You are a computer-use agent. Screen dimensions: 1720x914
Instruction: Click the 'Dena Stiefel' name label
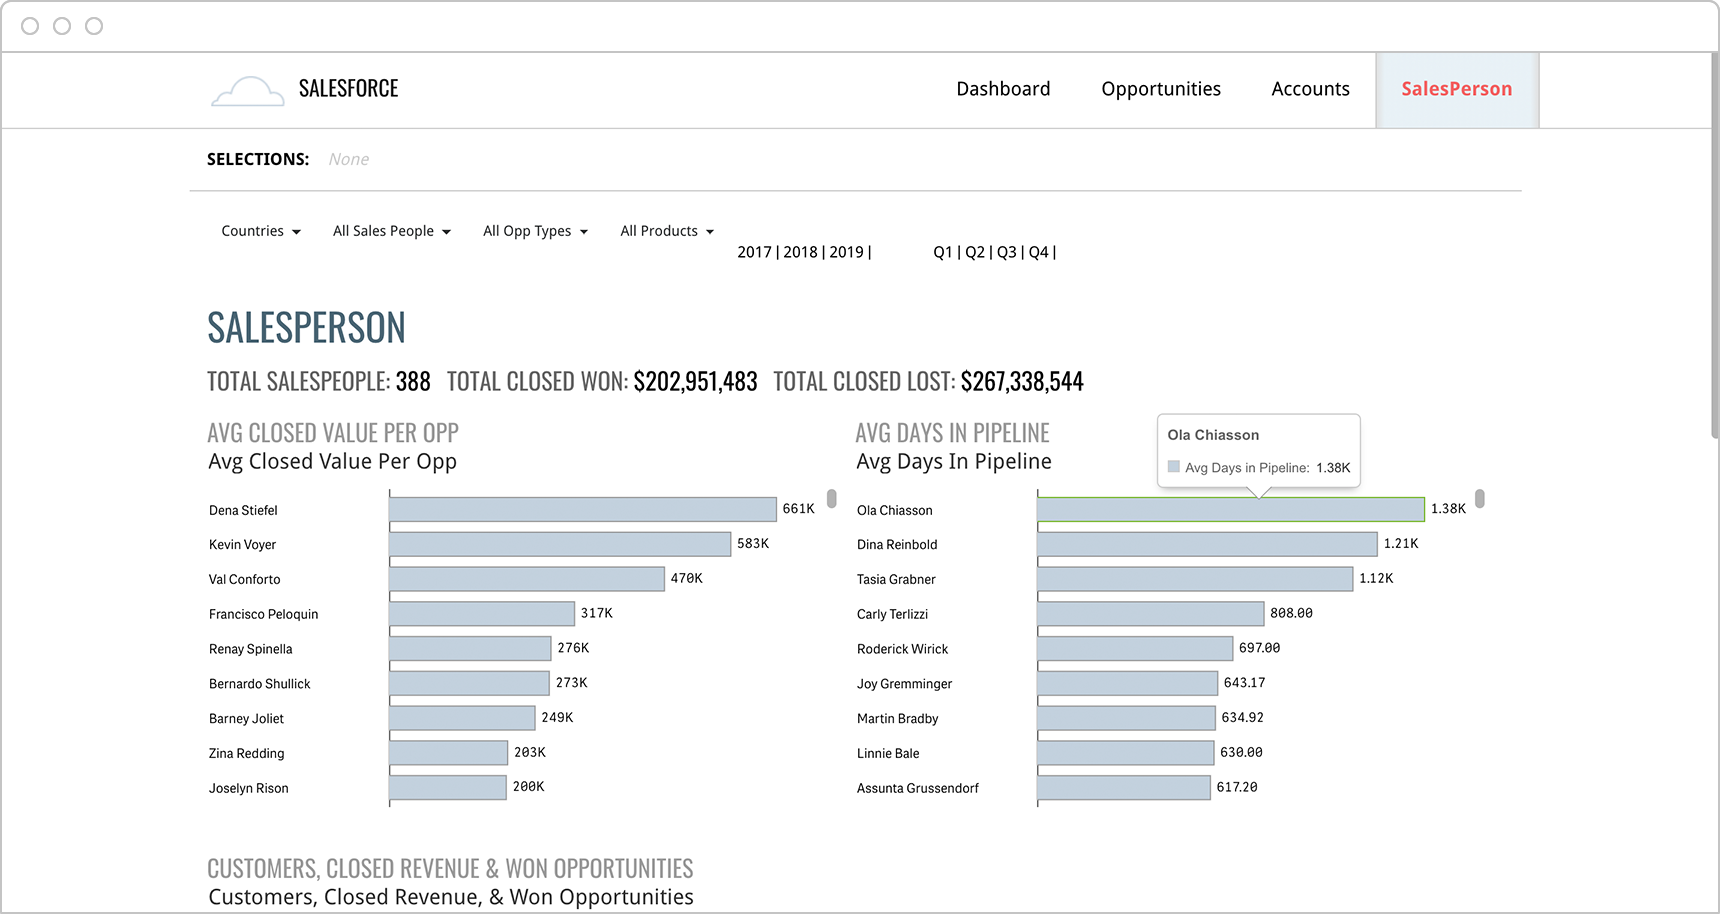point(243,510)
